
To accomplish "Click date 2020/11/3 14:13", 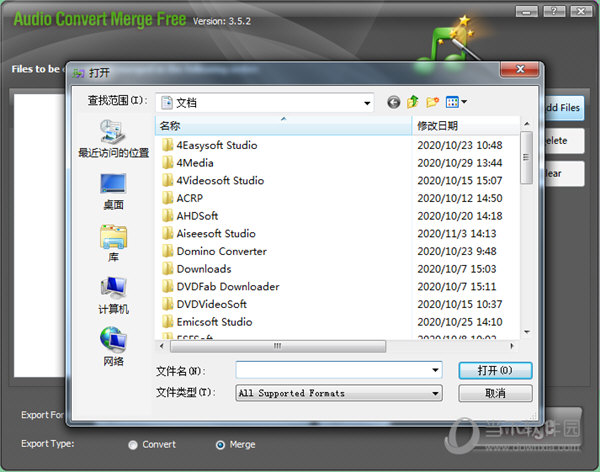I will click(457, 234).
